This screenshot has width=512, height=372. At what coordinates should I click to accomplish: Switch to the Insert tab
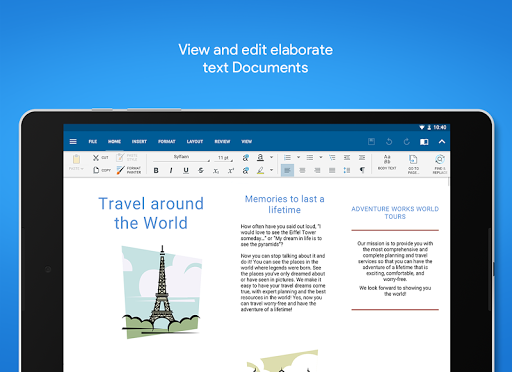[x=139, y=142]
